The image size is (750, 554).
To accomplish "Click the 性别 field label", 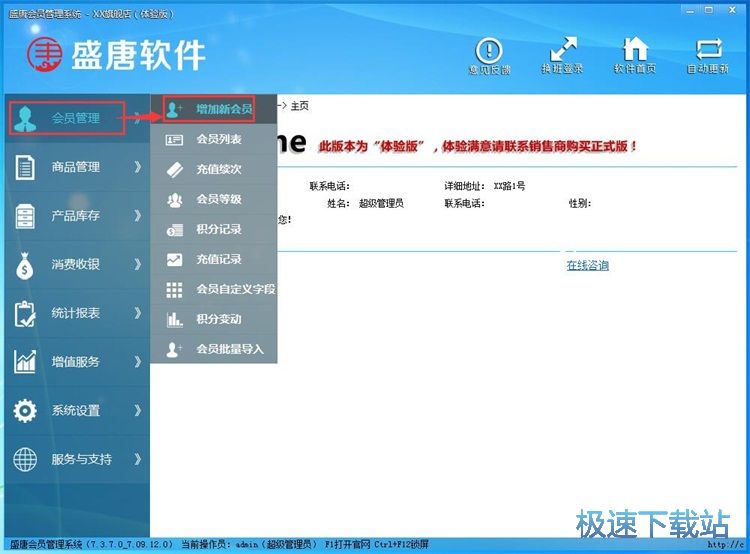I will click(580, 204).
